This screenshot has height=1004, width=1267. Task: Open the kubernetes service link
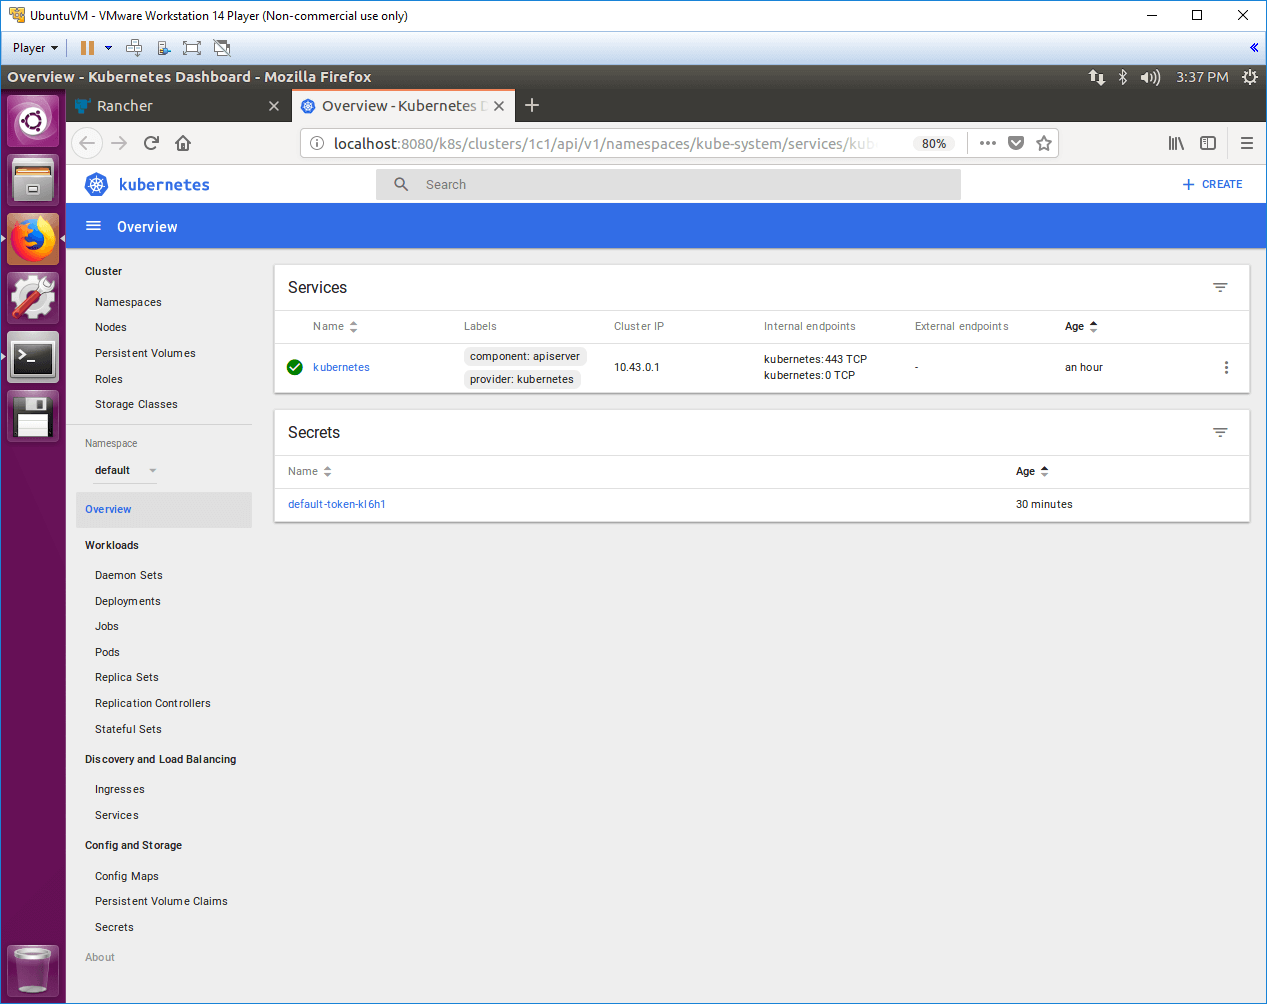[341, 367]
